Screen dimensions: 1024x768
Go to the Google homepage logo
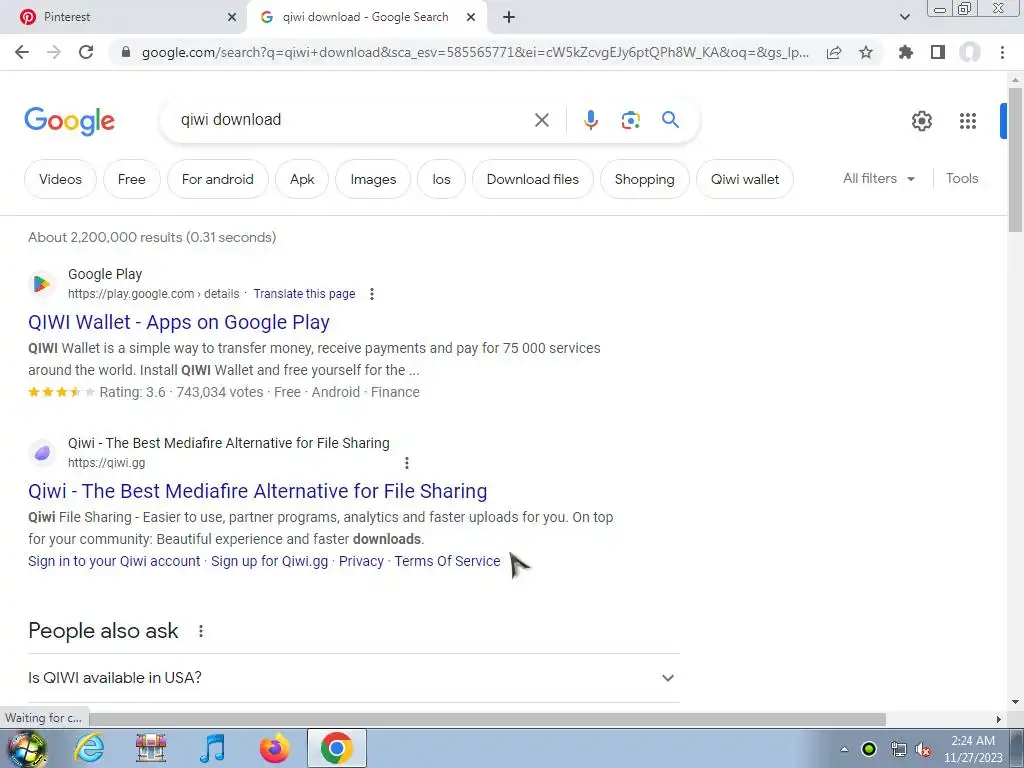click(69, 121)
